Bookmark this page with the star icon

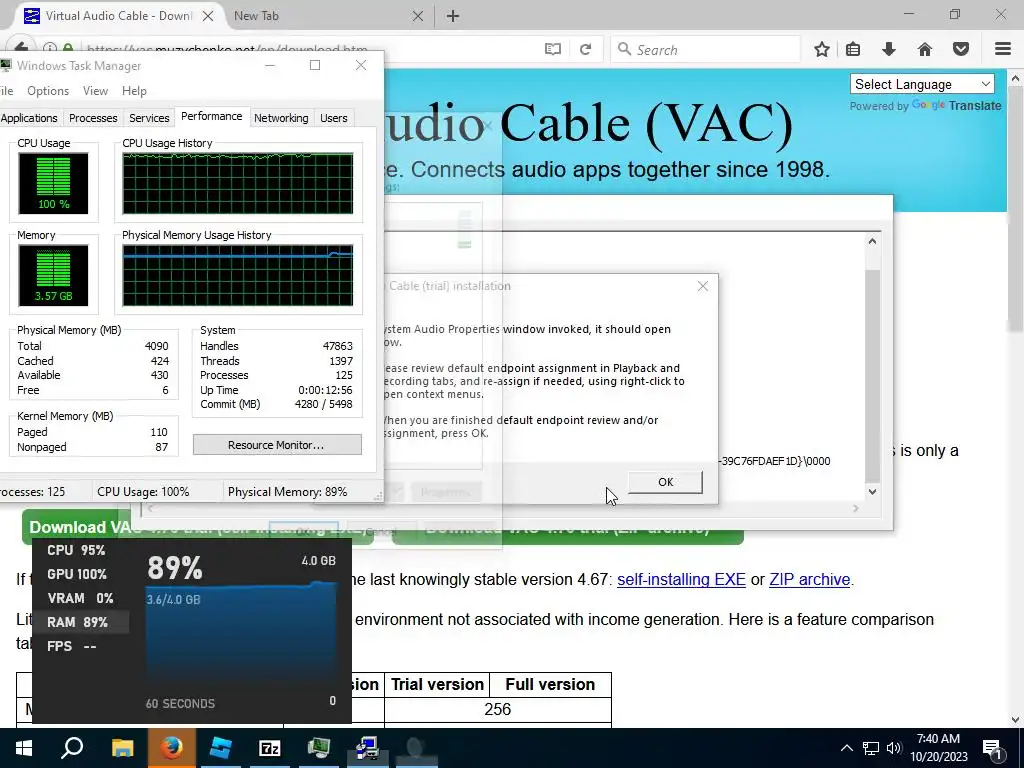822,50
